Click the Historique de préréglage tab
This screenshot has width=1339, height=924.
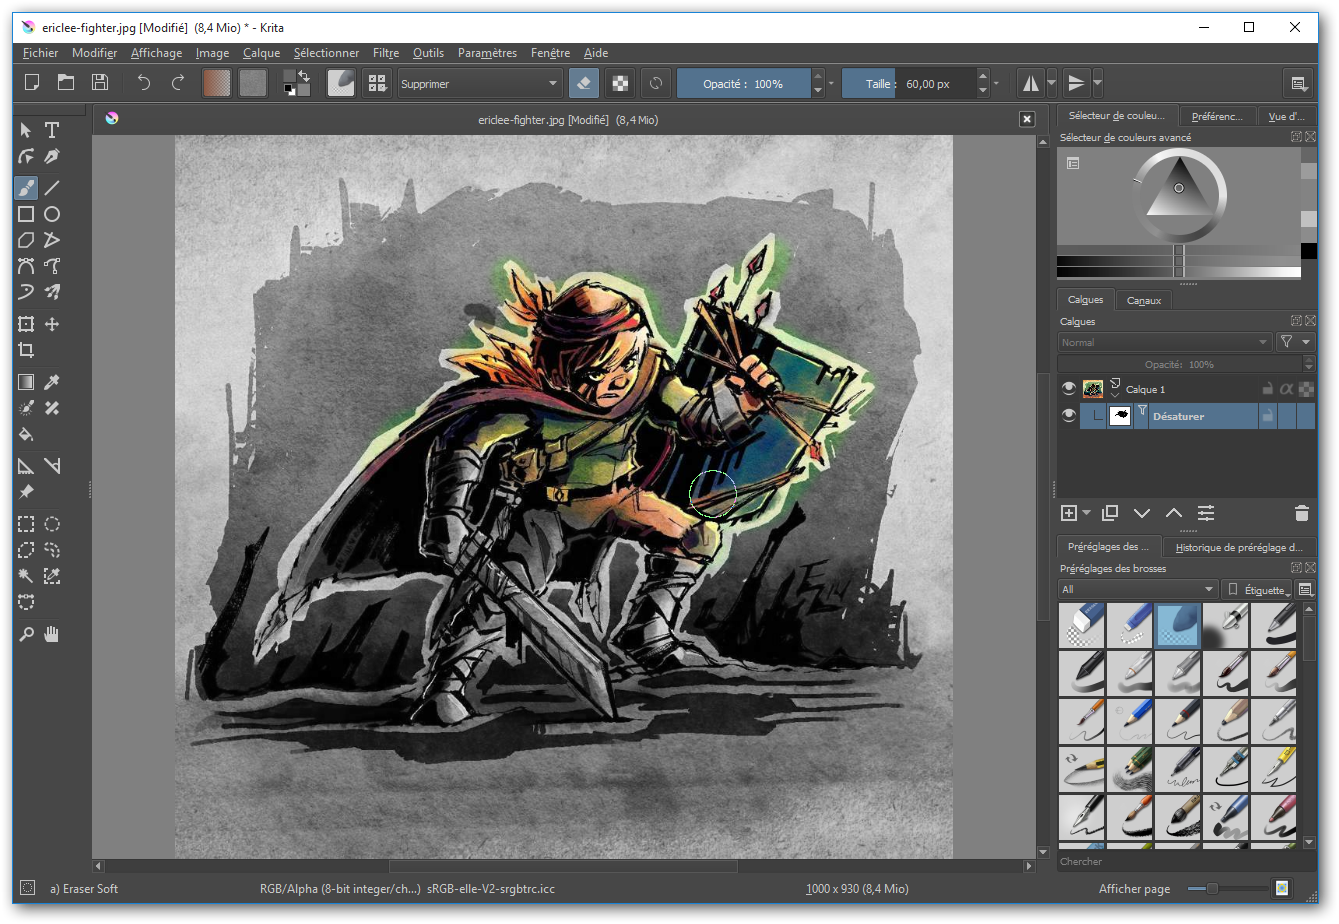[1239, 547]
